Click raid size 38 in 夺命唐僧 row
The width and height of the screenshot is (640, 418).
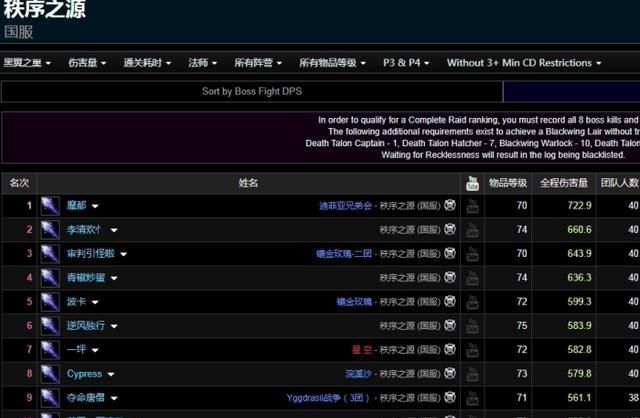(x=633, y=398)
